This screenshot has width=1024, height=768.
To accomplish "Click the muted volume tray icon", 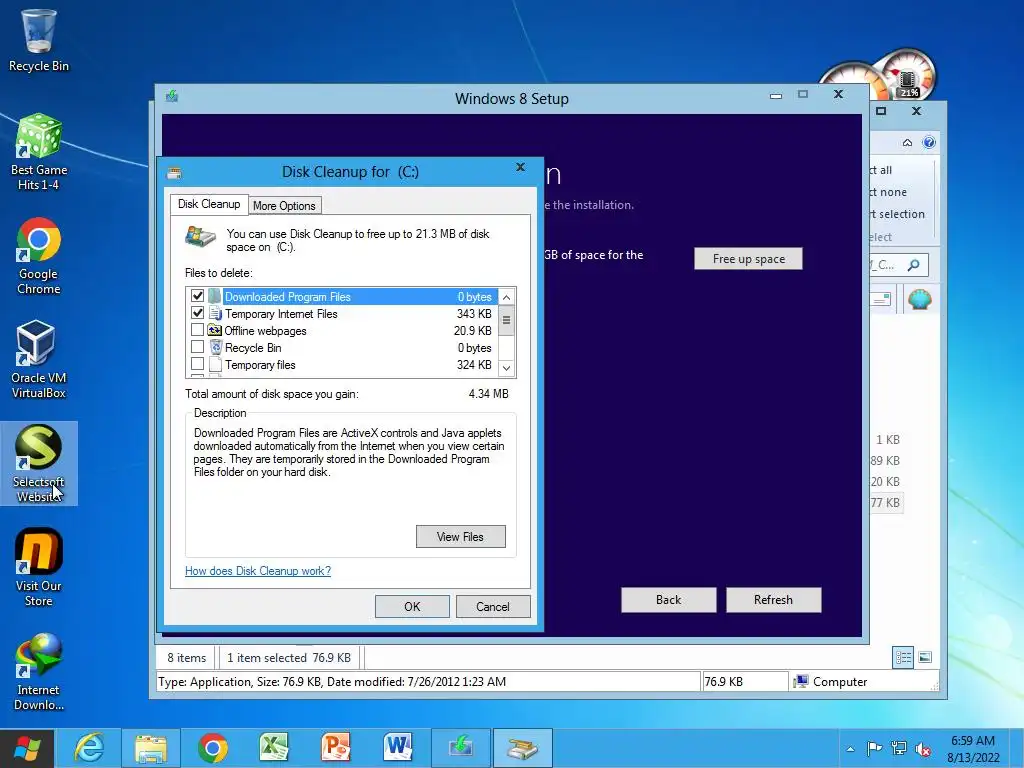I will click(x=923, y=748).
